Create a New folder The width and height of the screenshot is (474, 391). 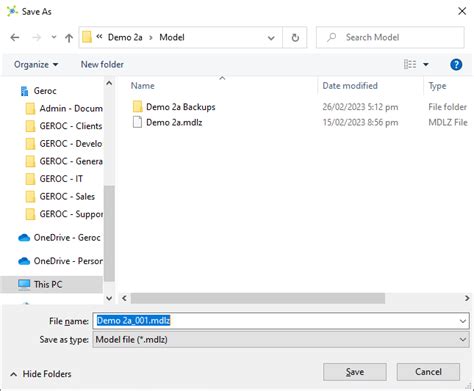102,64
